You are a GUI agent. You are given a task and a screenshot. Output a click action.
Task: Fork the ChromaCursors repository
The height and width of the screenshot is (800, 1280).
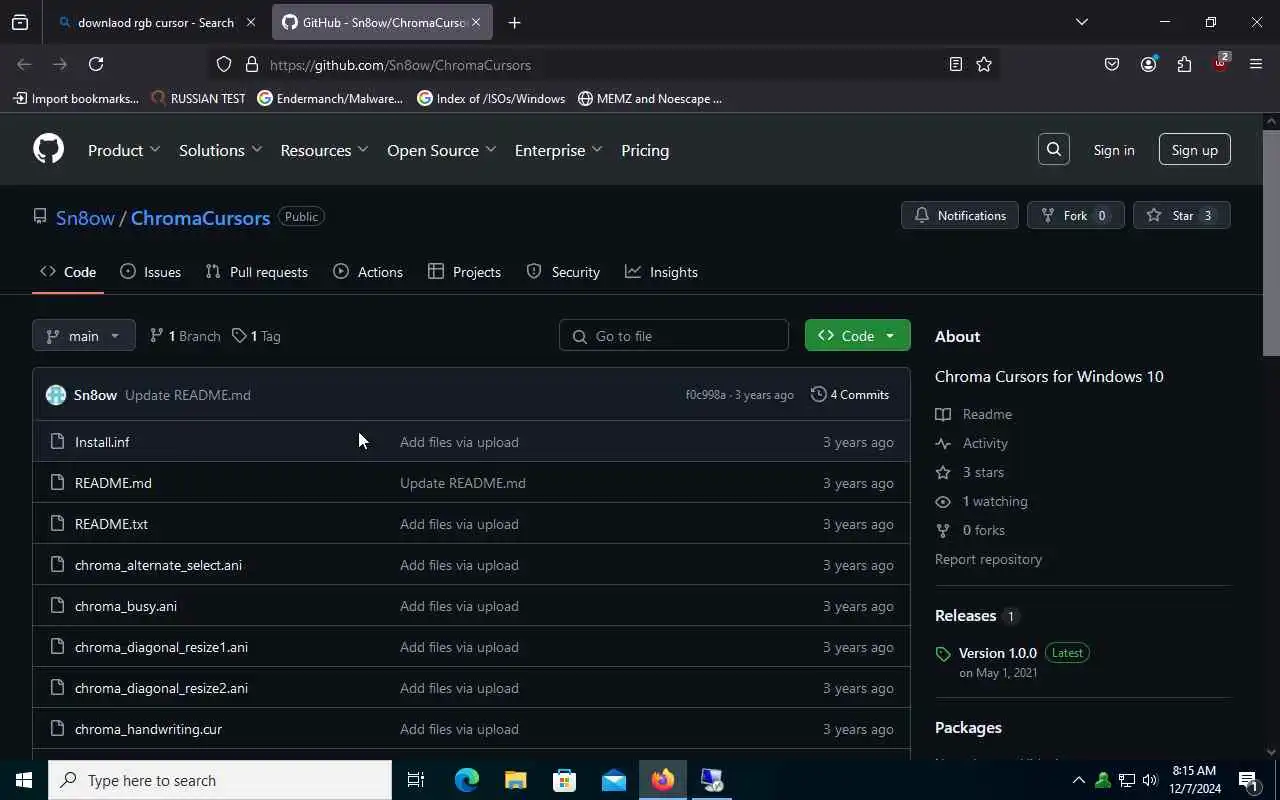(x=1075, y=215)
